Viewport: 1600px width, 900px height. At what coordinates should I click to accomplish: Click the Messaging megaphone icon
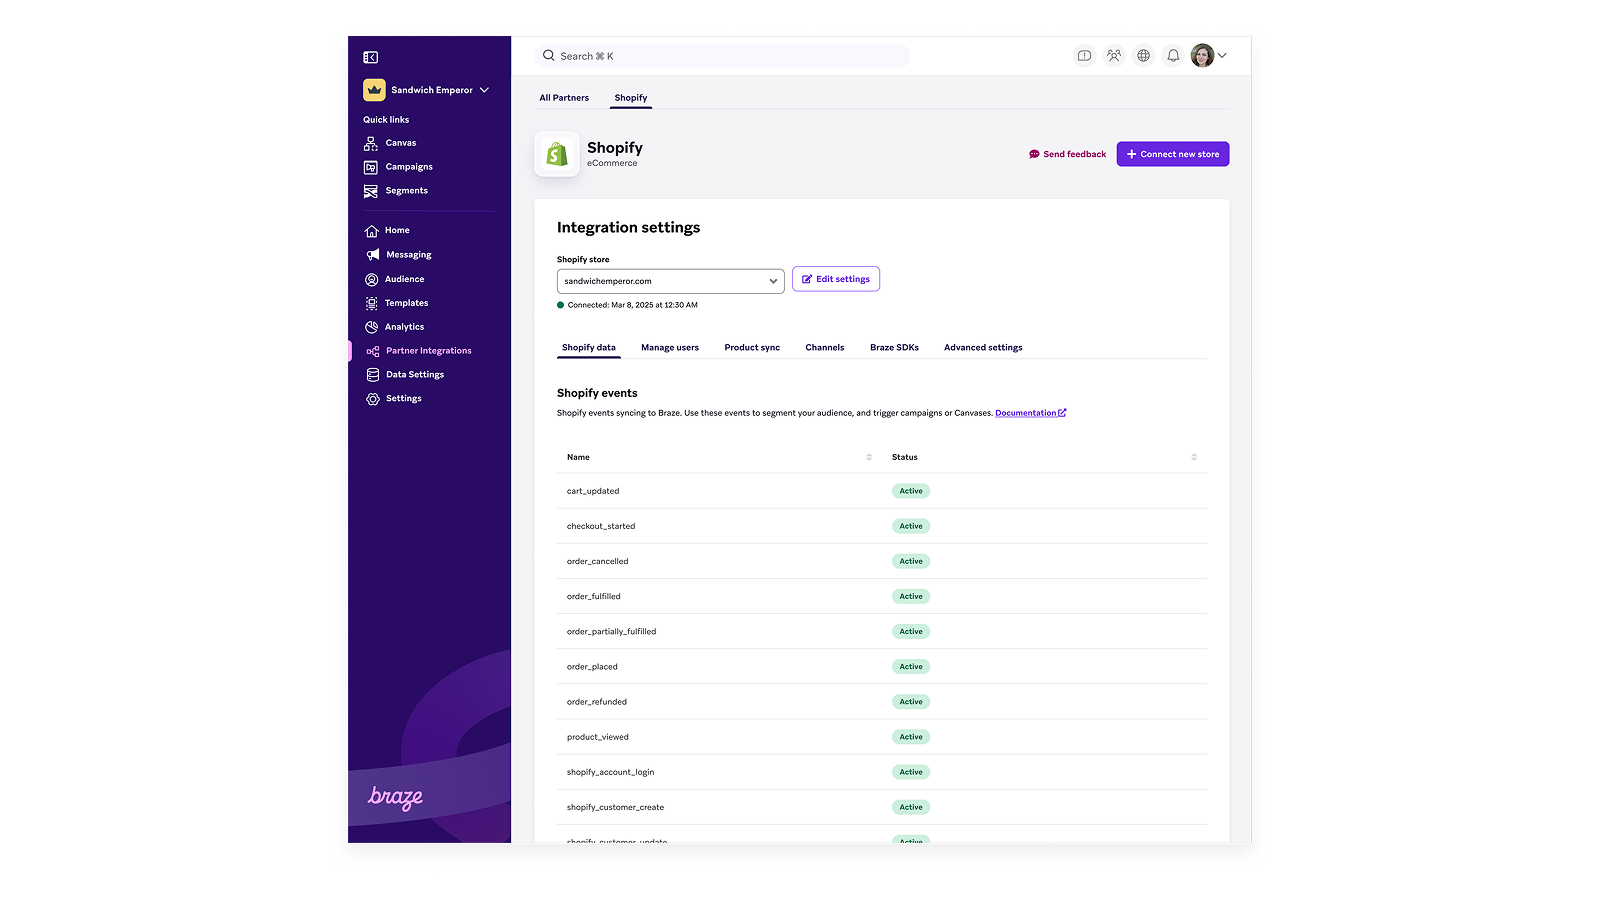click(x=372, y=255)
